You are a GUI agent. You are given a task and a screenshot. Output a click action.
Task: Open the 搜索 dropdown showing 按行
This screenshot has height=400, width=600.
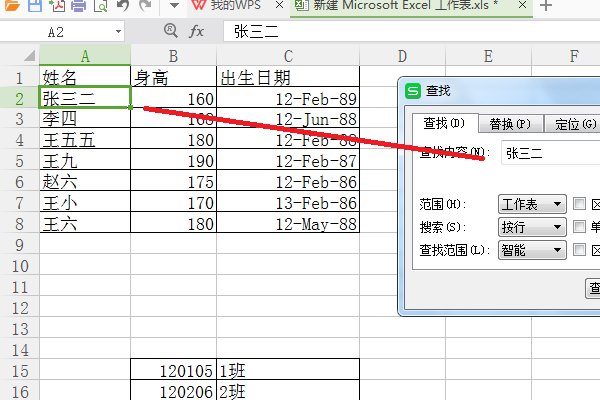pos(532,227)
